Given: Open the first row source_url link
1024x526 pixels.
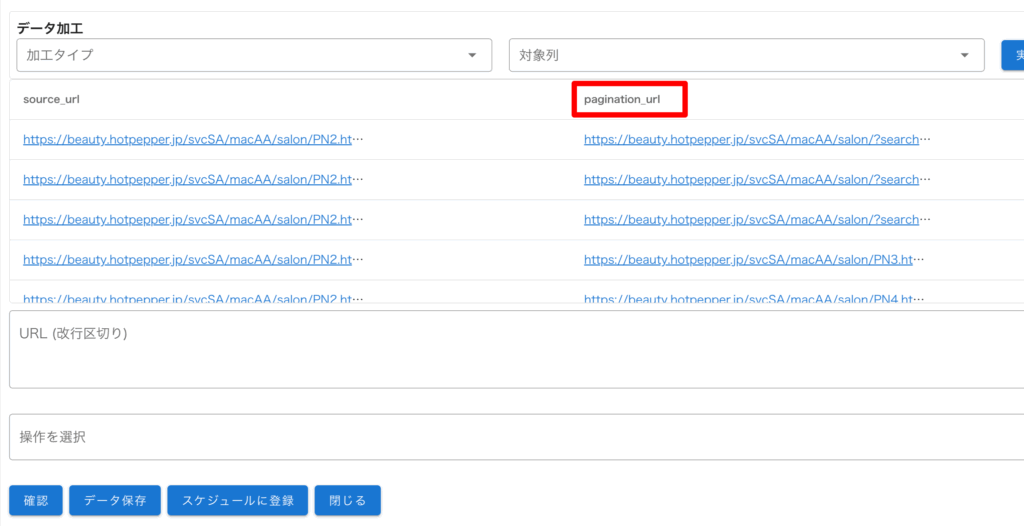Looking at the screenshot, I should pyautogui.click(x=192, y=139).
